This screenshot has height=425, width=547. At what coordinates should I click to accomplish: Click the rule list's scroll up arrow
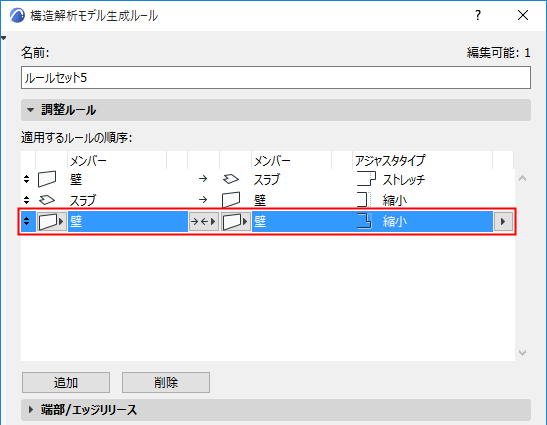pos(522,179)
